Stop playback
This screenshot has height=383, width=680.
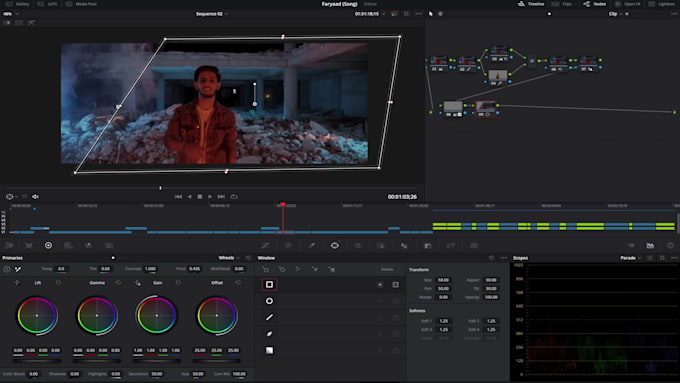(199, 196)
